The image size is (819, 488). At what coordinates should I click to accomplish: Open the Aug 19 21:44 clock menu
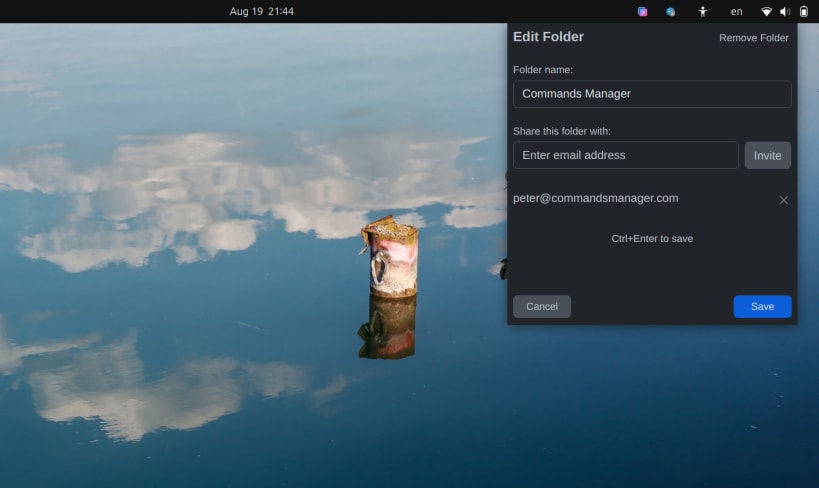tap(262, 11)
